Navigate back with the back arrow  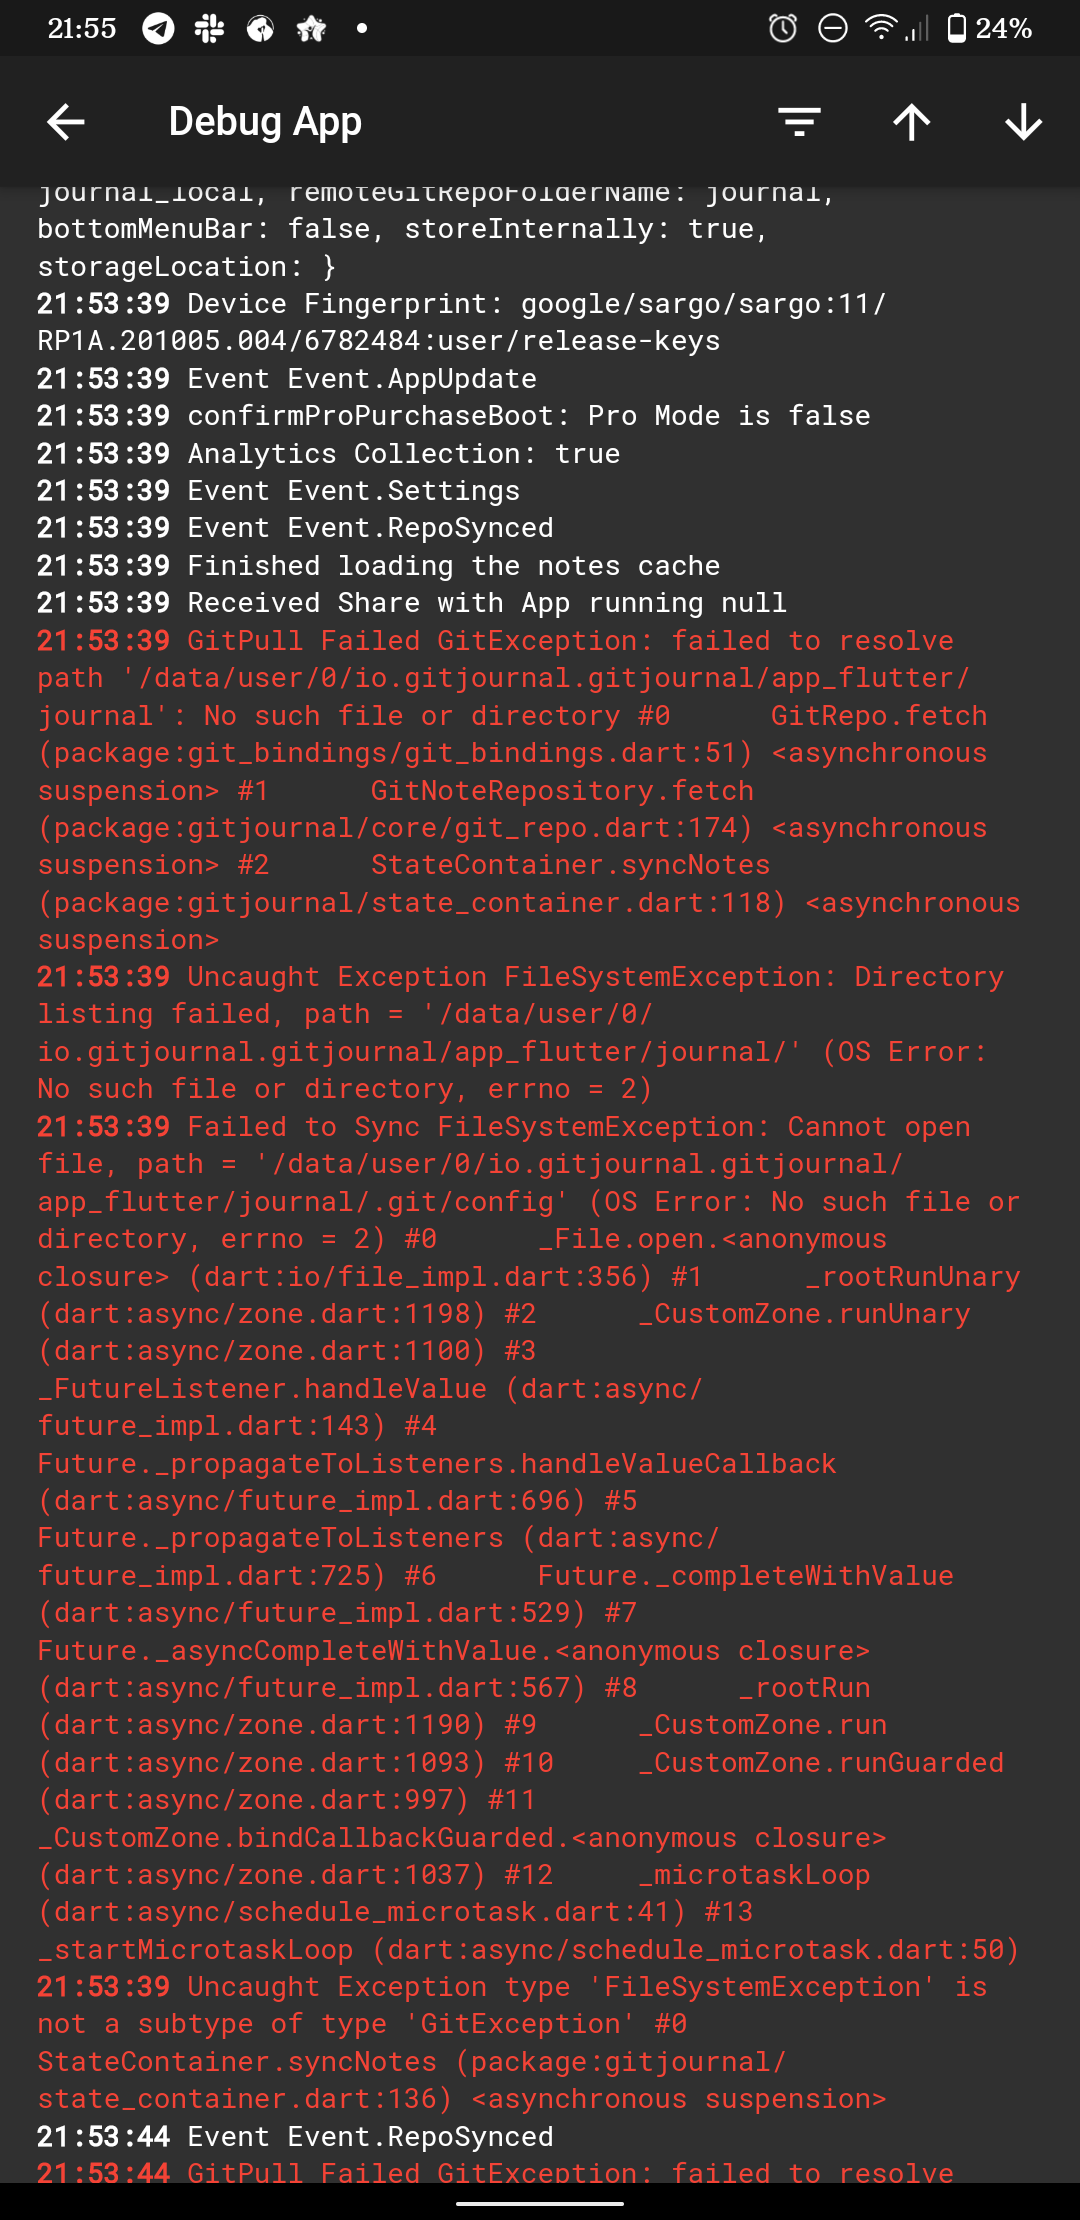point(64,122)
